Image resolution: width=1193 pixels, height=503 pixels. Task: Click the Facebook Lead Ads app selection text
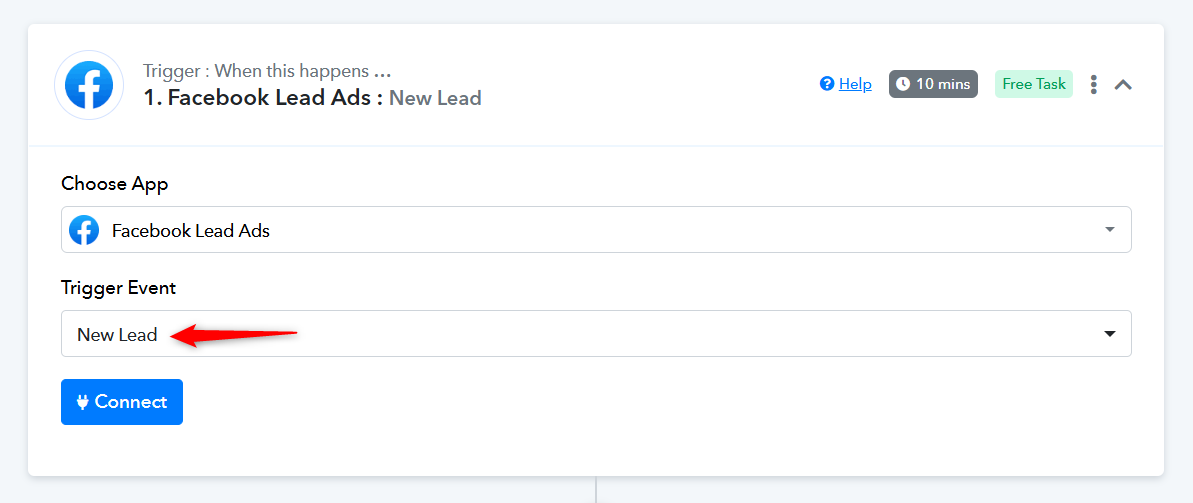point(191,231)
